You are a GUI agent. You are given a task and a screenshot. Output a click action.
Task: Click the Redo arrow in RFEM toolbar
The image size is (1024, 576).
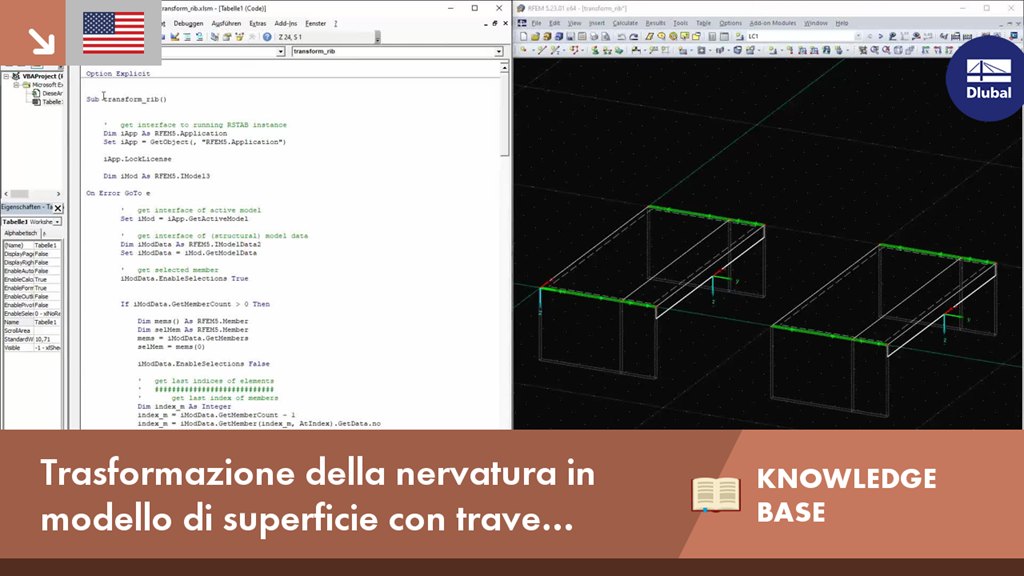(633, 37)
